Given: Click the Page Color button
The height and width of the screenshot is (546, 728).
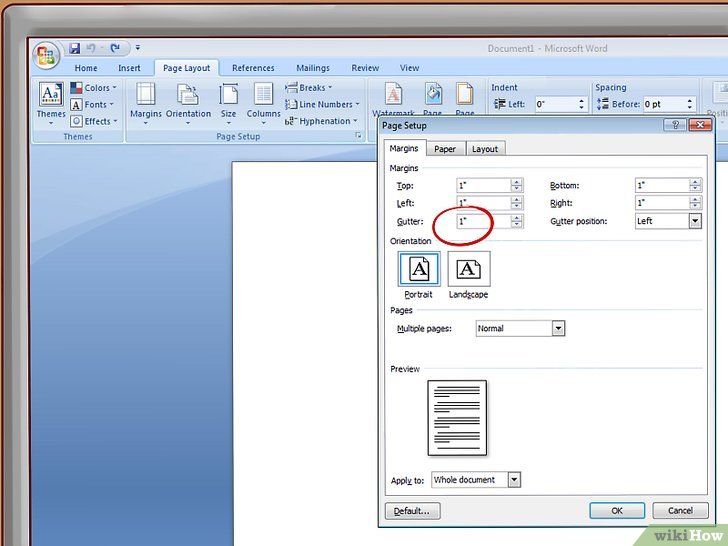Looking at the screenshot, I should (433, 99).
